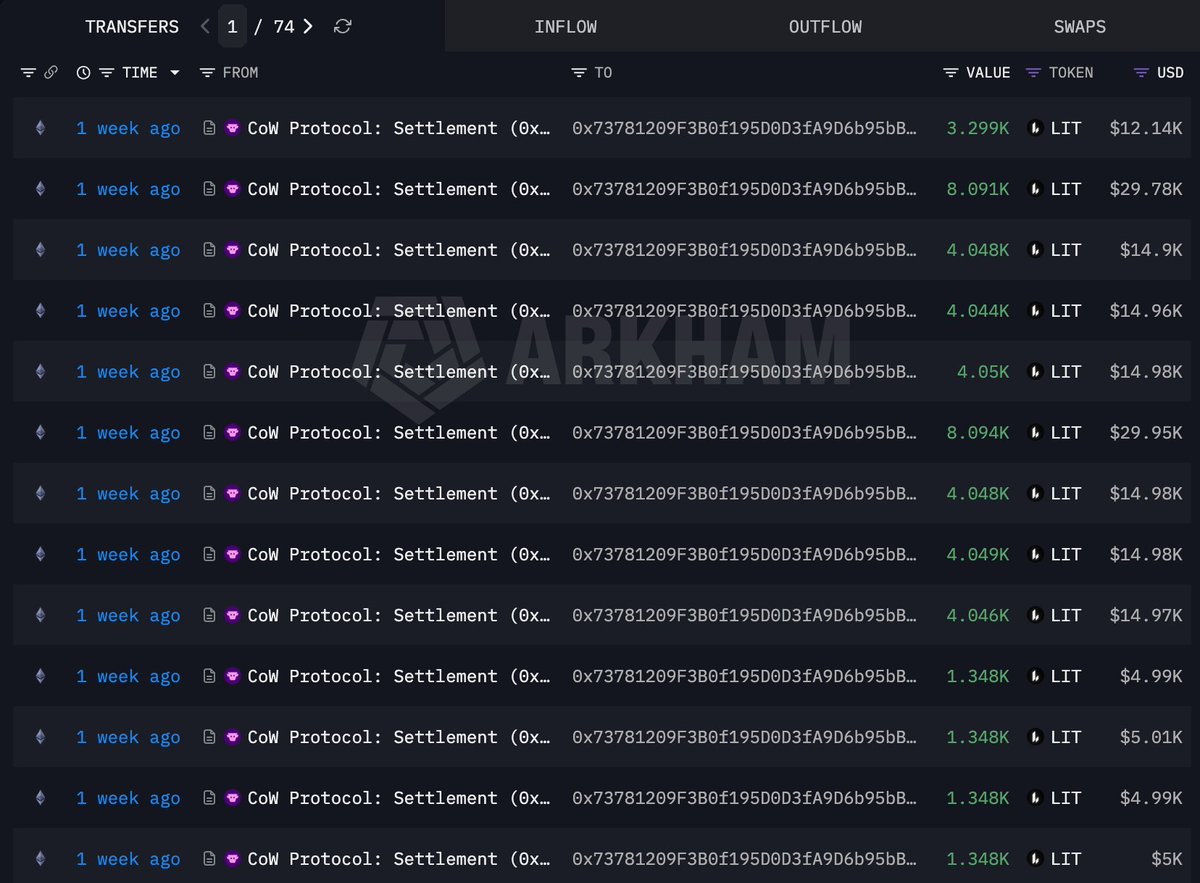Open the 0x73781209 recipient address in $12.14K row
This screenshot has height=883, width=1200.
744,128
